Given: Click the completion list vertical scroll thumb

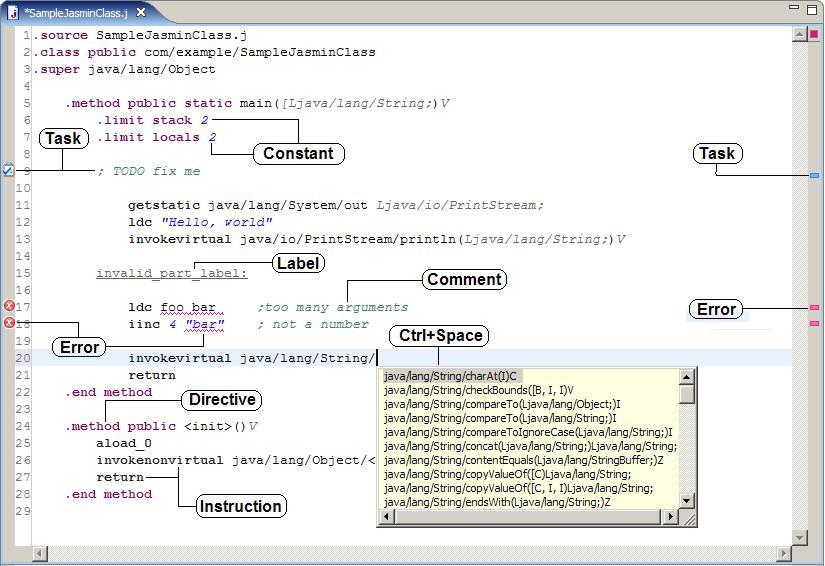Looking at the screenshot, I should (687, 395).
